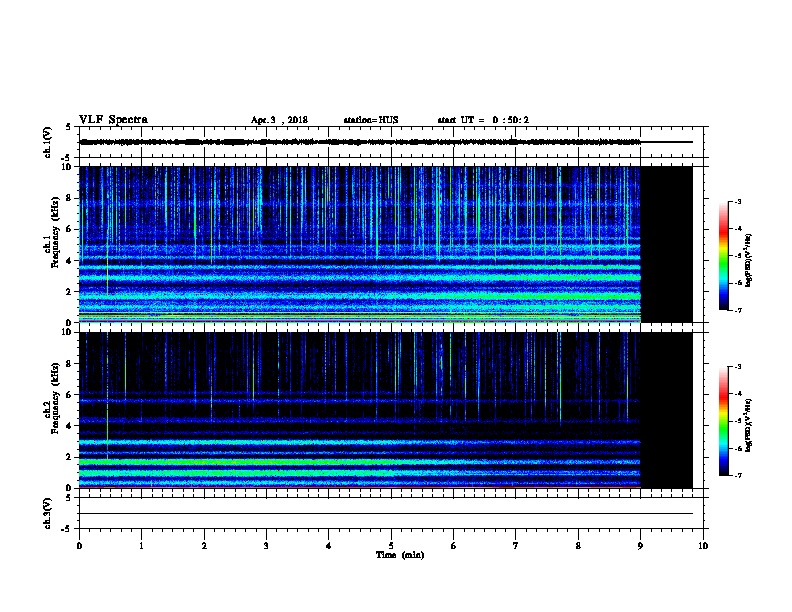The height and width of the screenshot is (612, 792).
Task: Click the "VLF Spectra" title text
Action: (x=113, y=120)
